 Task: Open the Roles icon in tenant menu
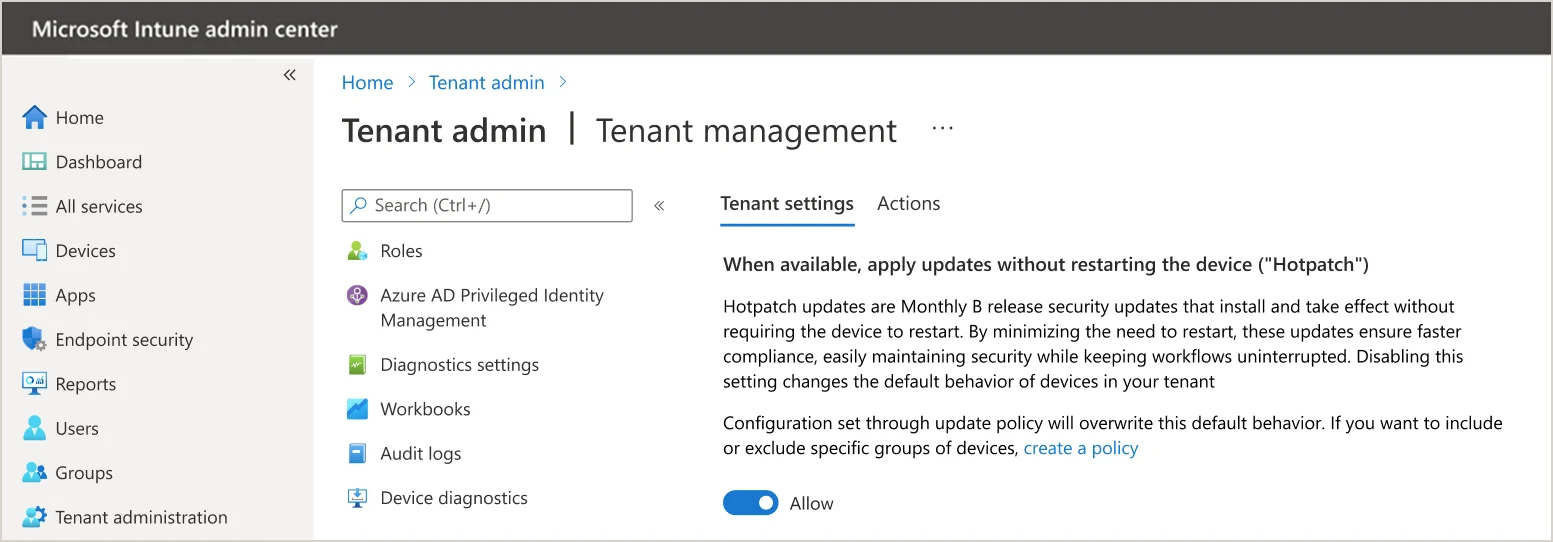pos(357,251)
